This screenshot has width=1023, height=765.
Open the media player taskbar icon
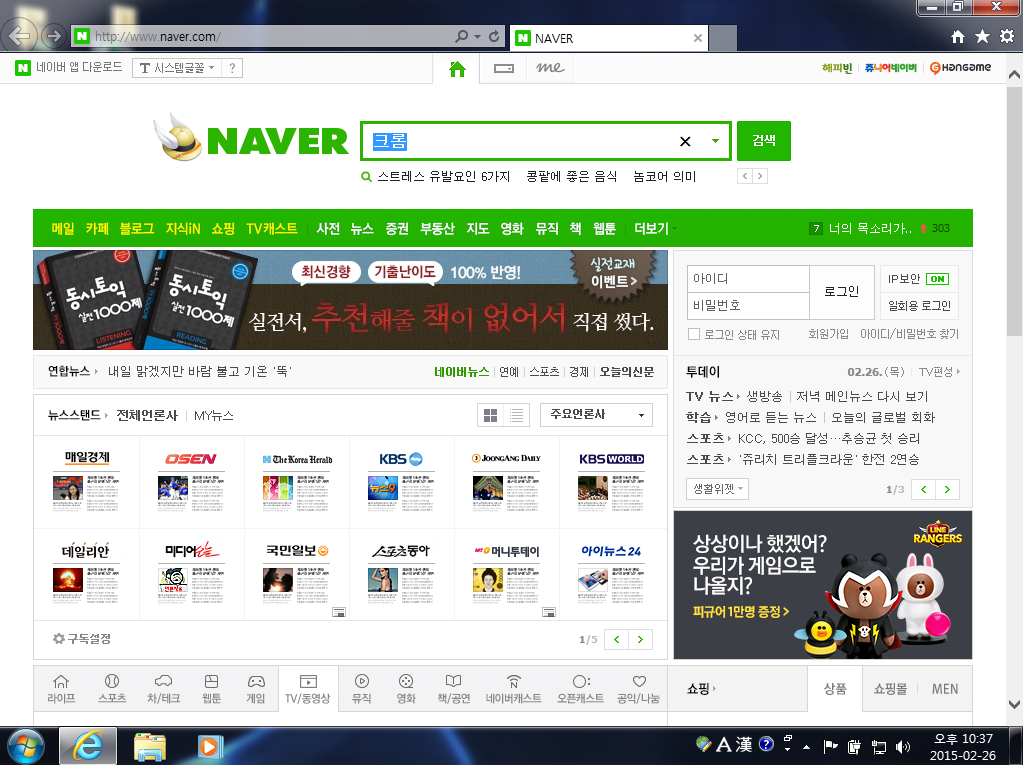pos(210,746)
